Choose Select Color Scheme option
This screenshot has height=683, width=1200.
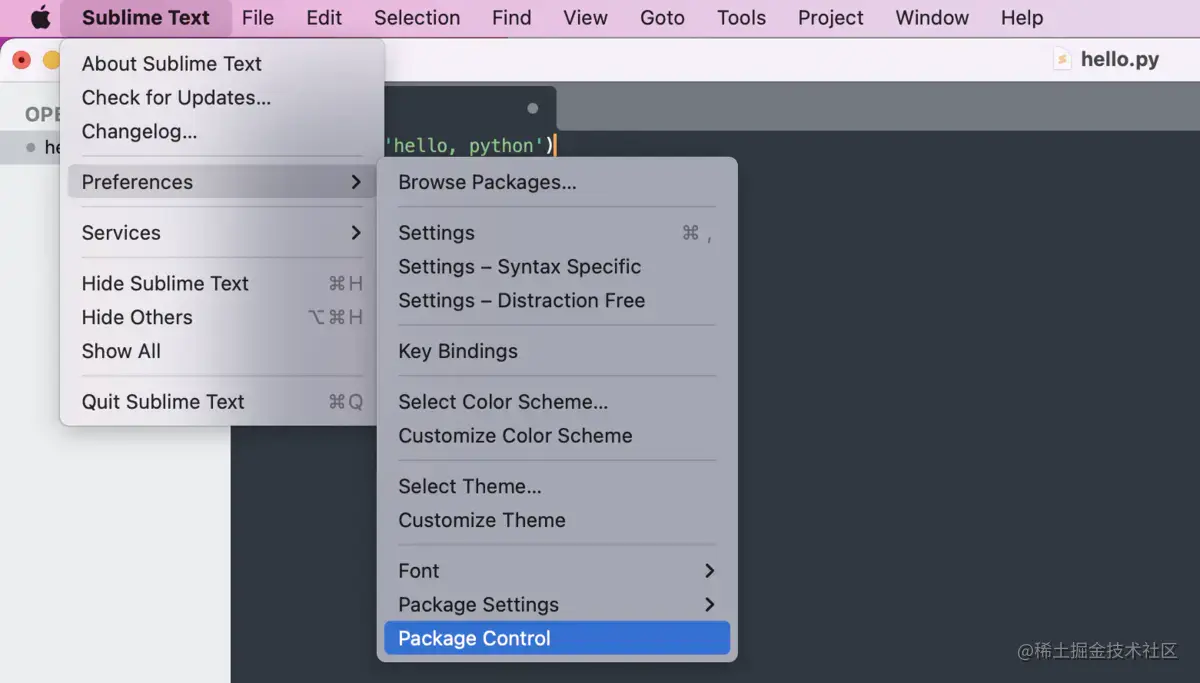coord(503,402)
